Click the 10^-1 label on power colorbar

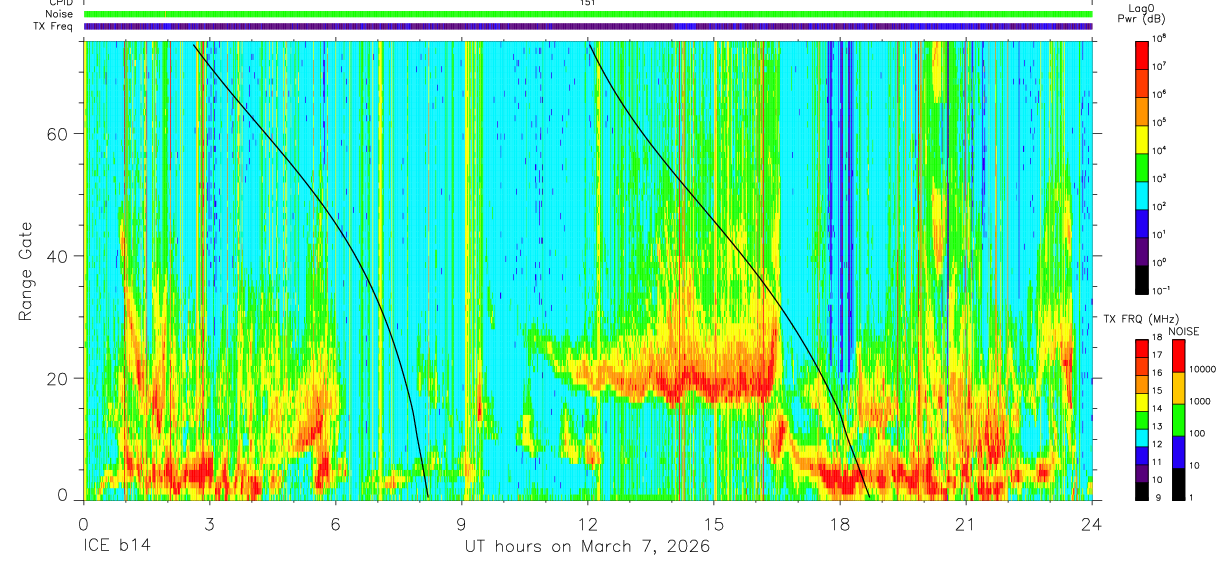point(1160,291)
